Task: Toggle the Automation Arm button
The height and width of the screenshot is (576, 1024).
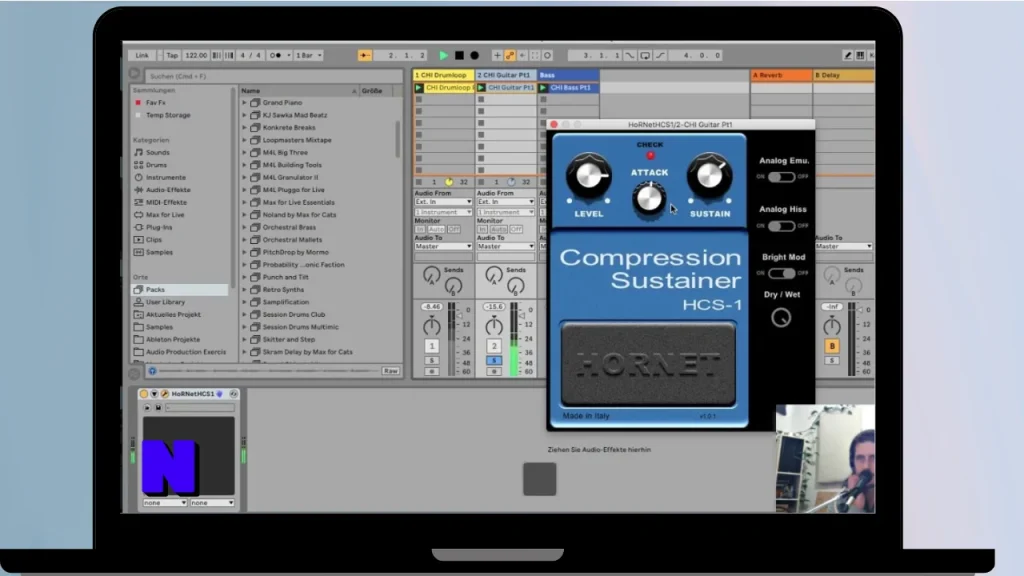Action: (x=510, y=56)
